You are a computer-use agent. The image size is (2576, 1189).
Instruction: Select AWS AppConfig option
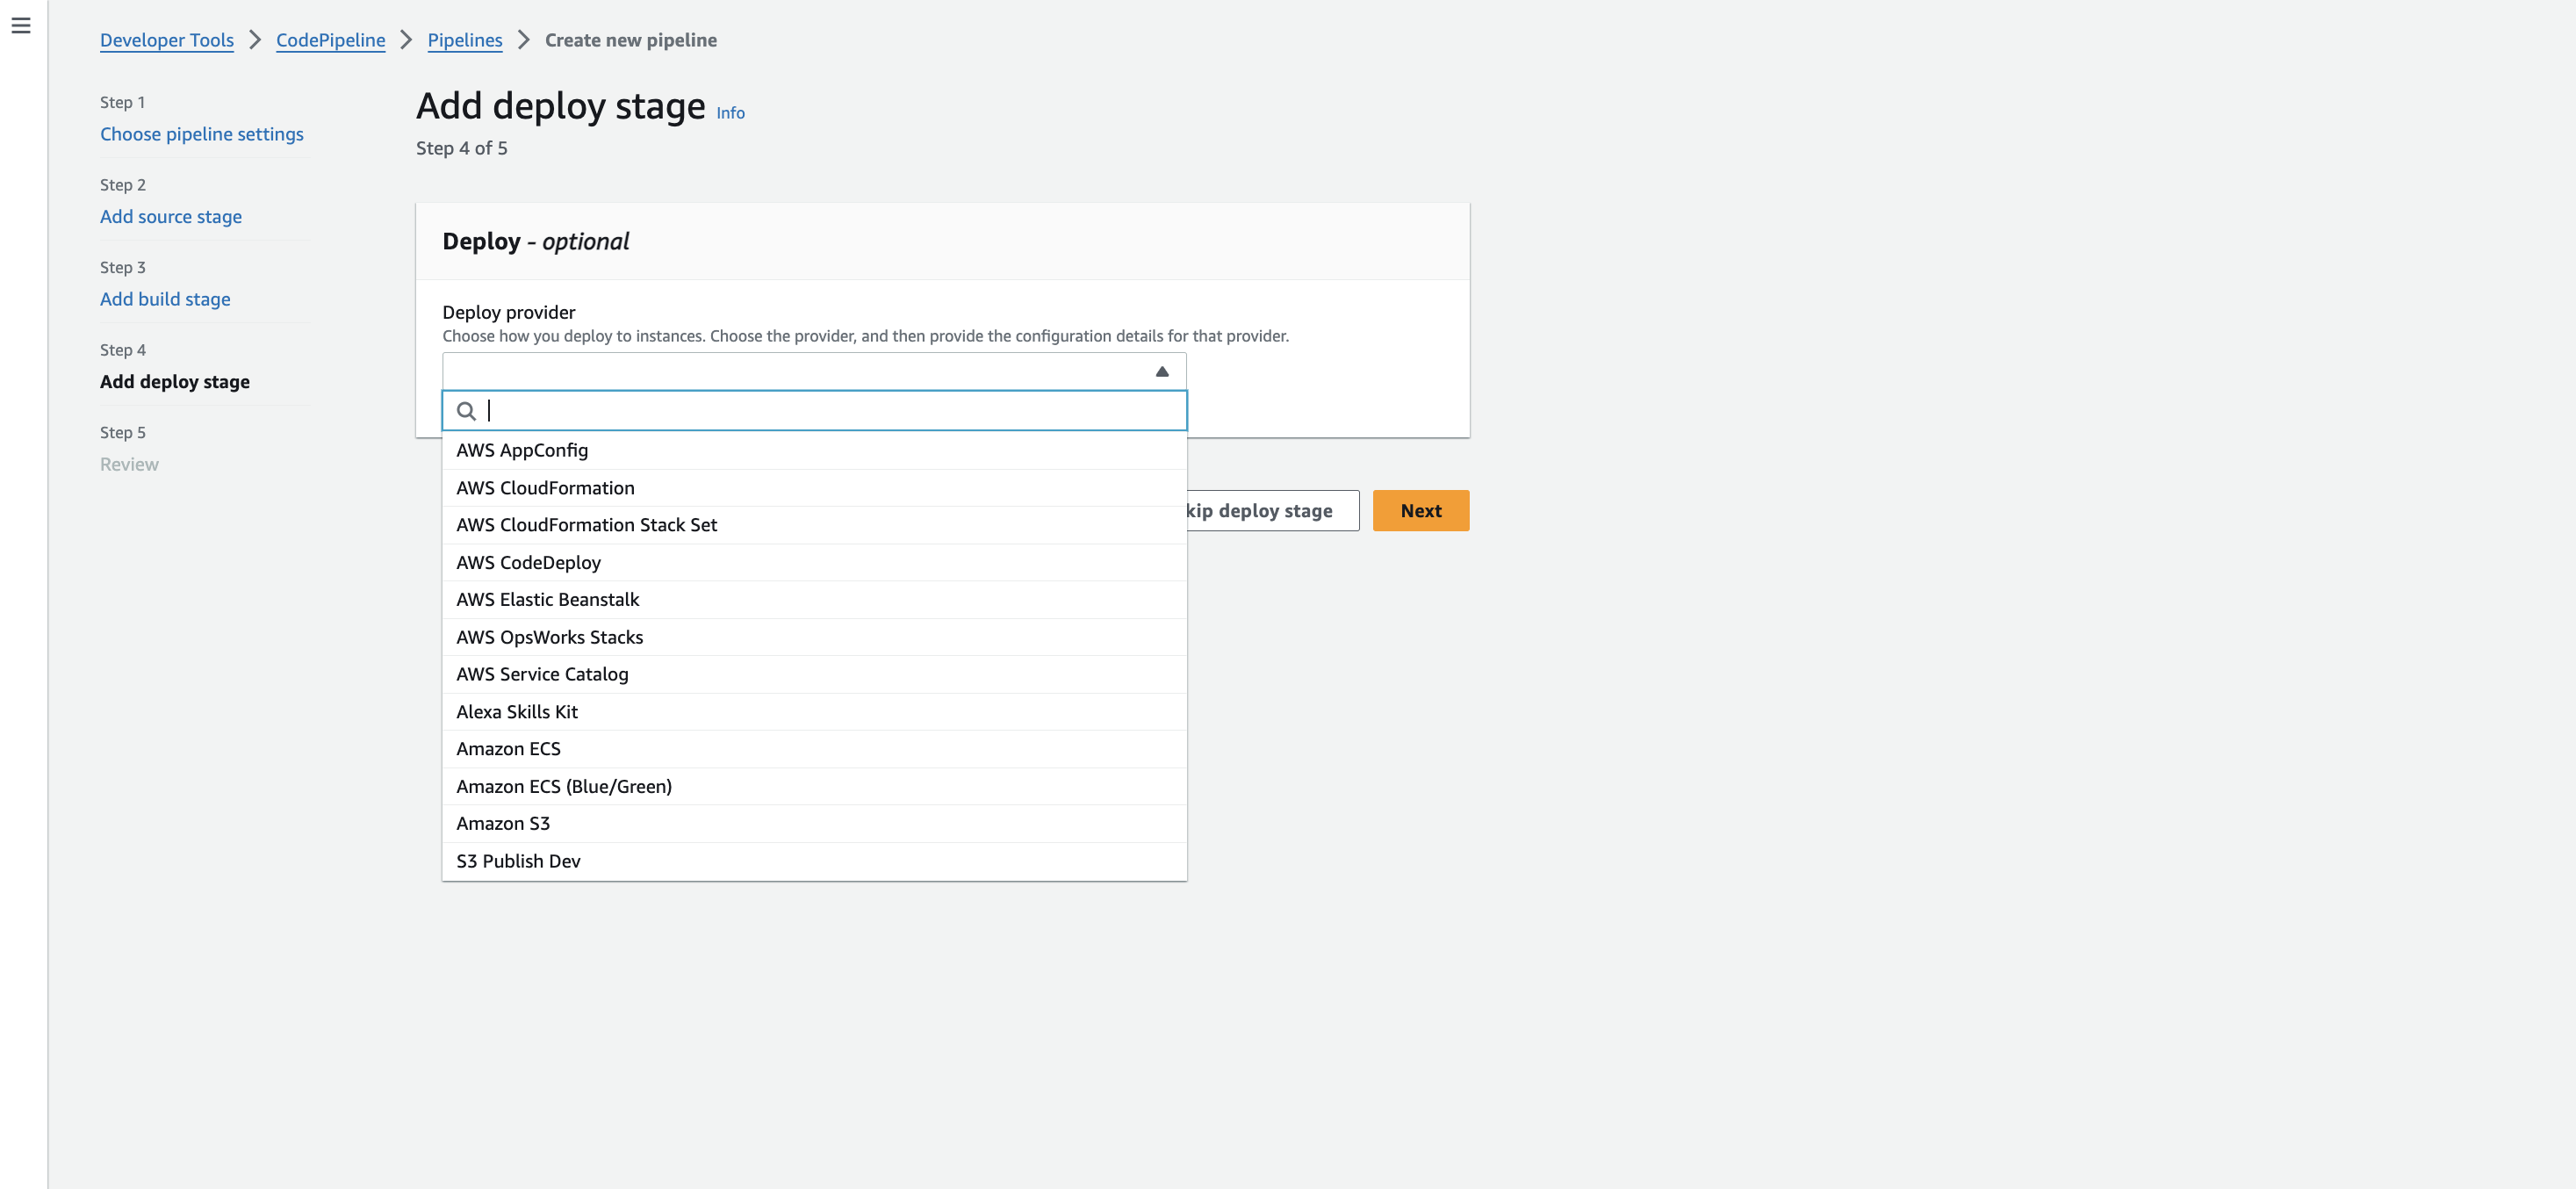(x=522, y=450)
